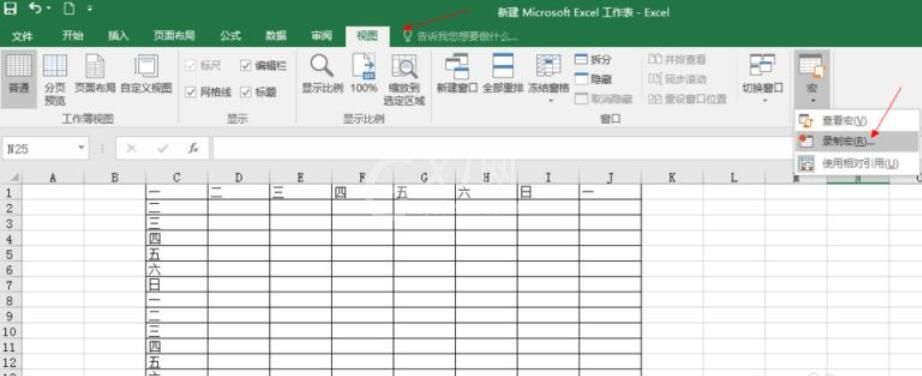Open the 冻结窗格 freeze panes dropdown

(x=549, y=78)
